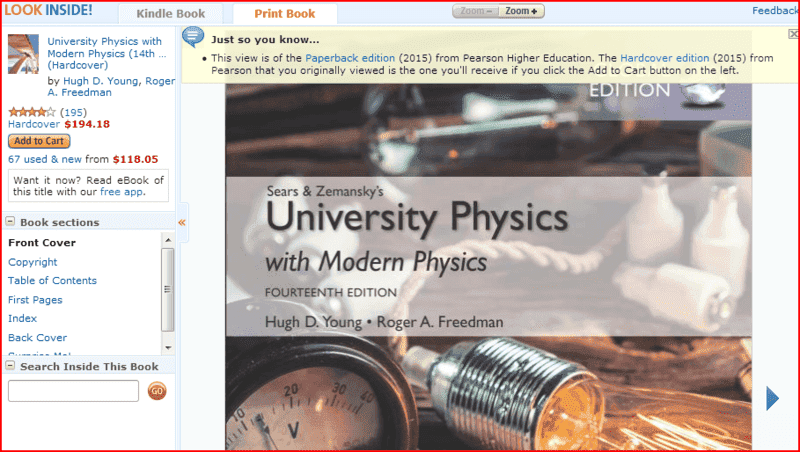800x452 pixels.
Task: Select Front Cover section
Action: coord(42,243)
